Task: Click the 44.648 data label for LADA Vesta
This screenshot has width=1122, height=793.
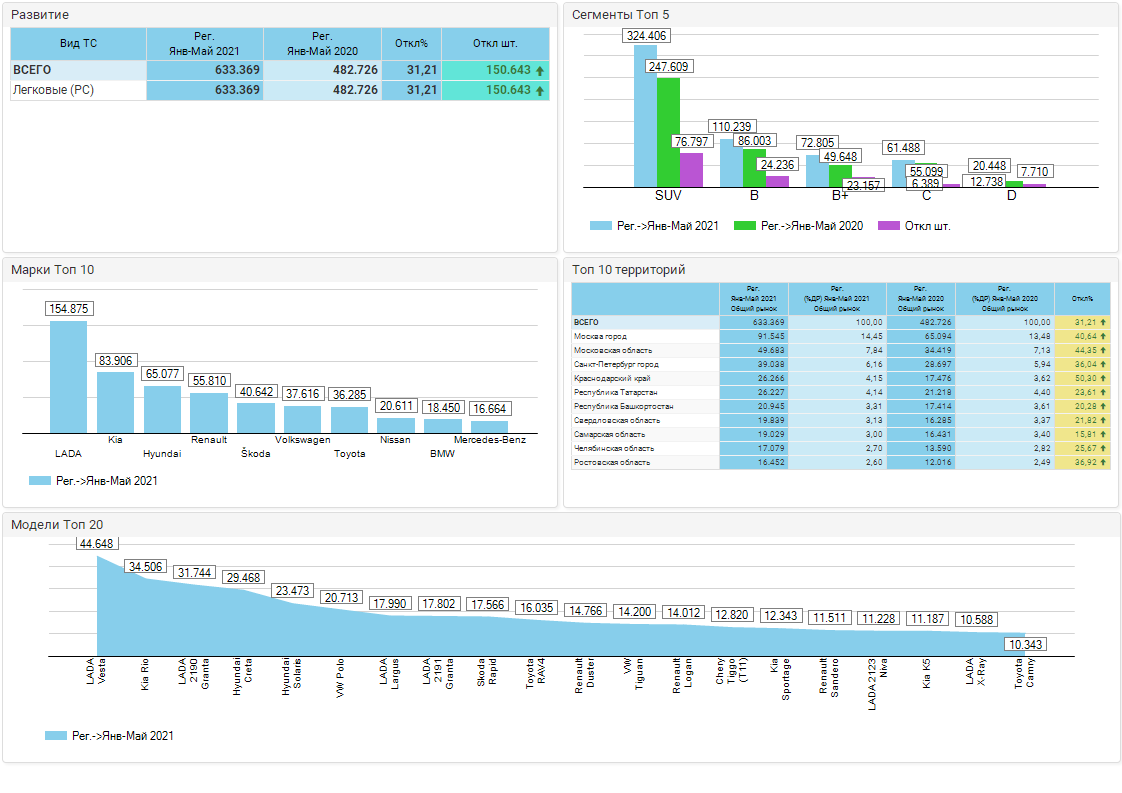Action: coord(97,544)
